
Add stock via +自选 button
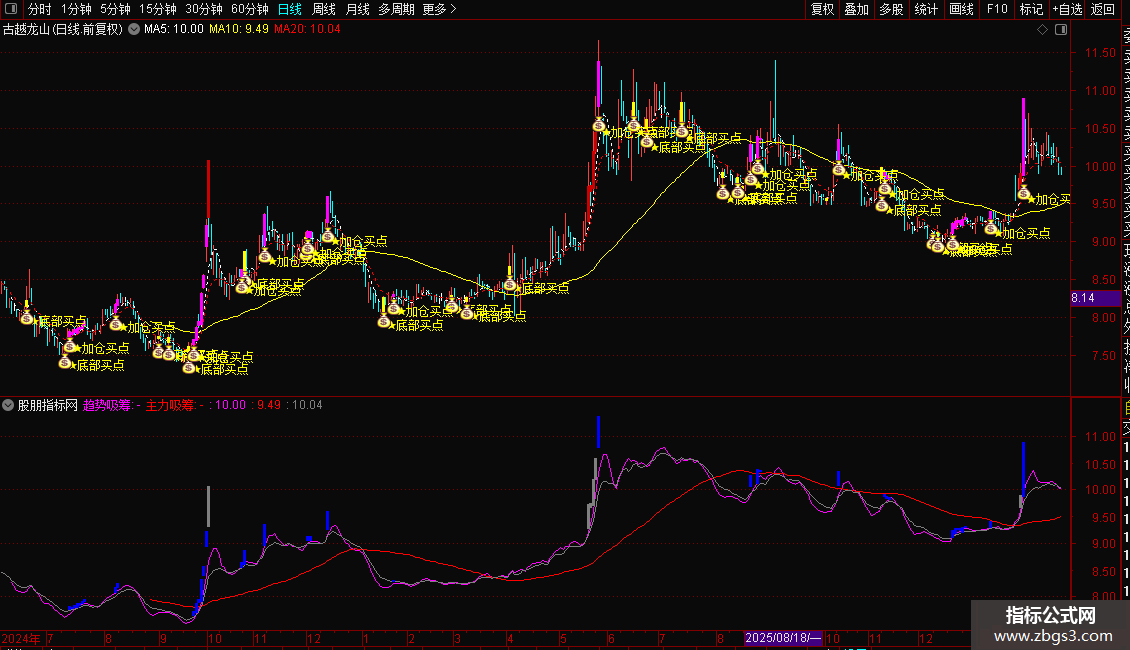[x=1067, y=9]
